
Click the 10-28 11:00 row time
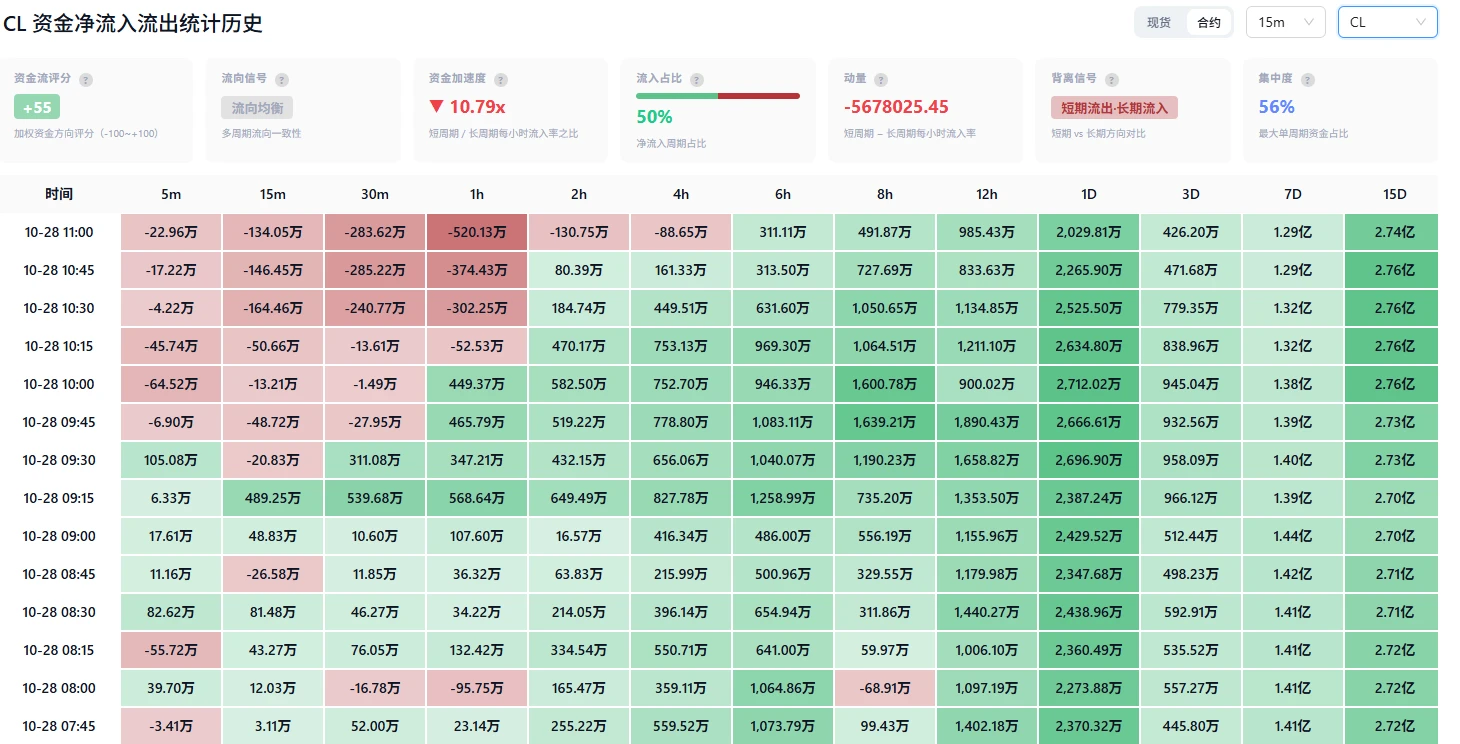[59, 232]
